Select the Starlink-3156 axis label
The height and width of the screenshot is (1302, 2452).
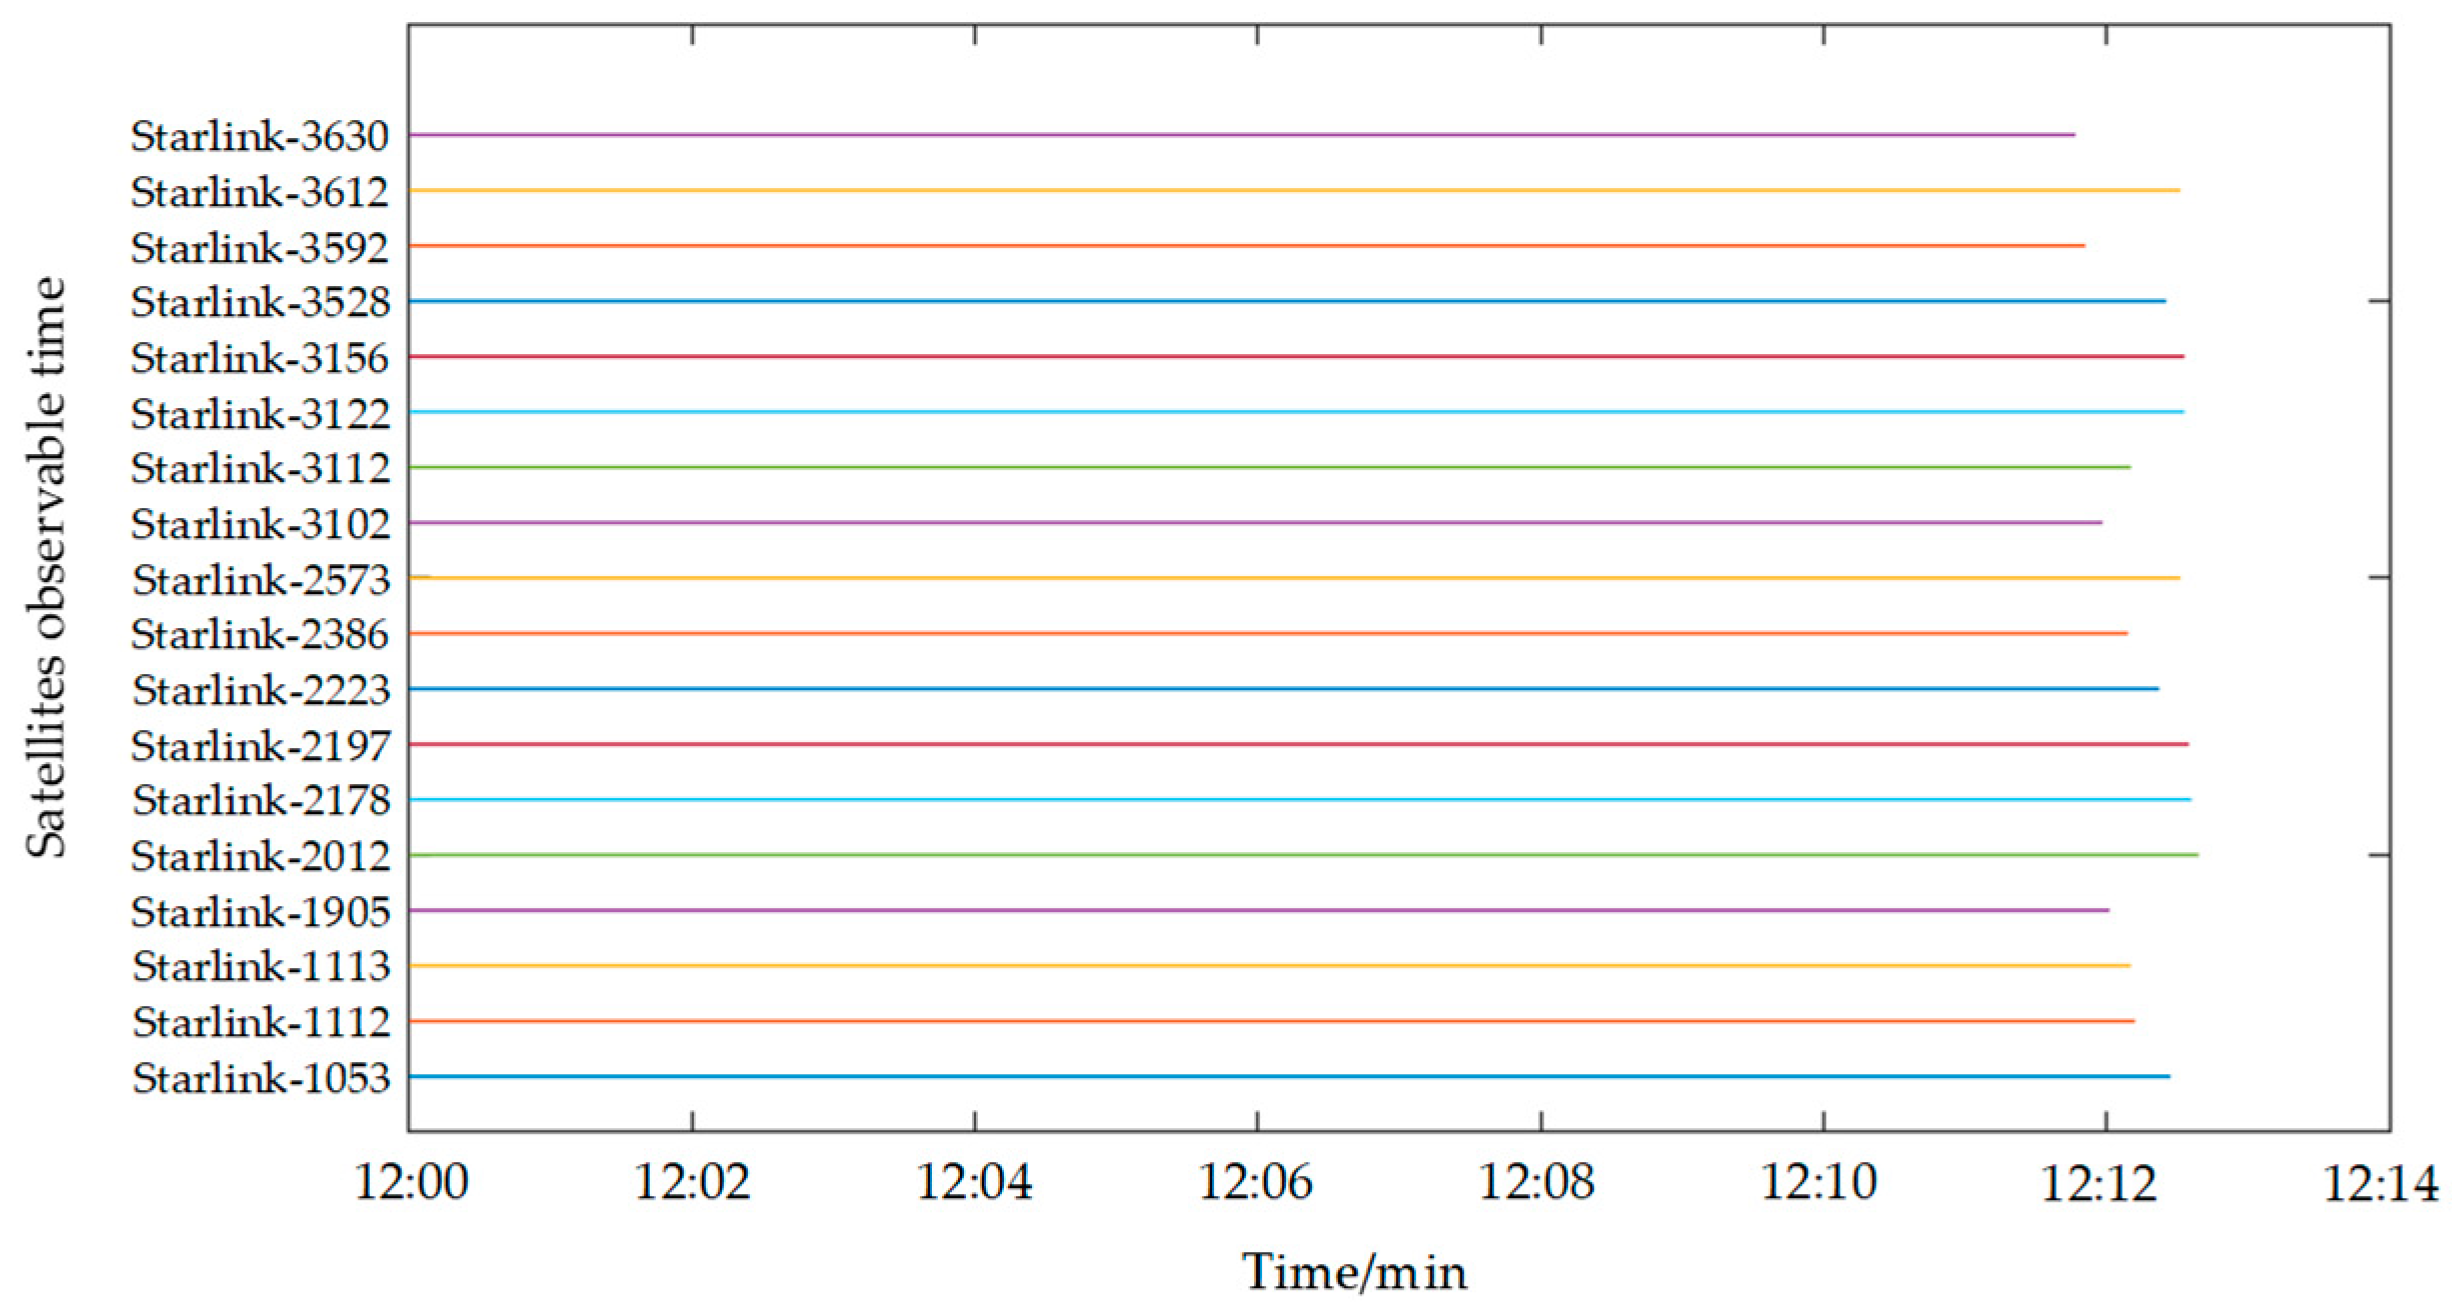[259, 358]
